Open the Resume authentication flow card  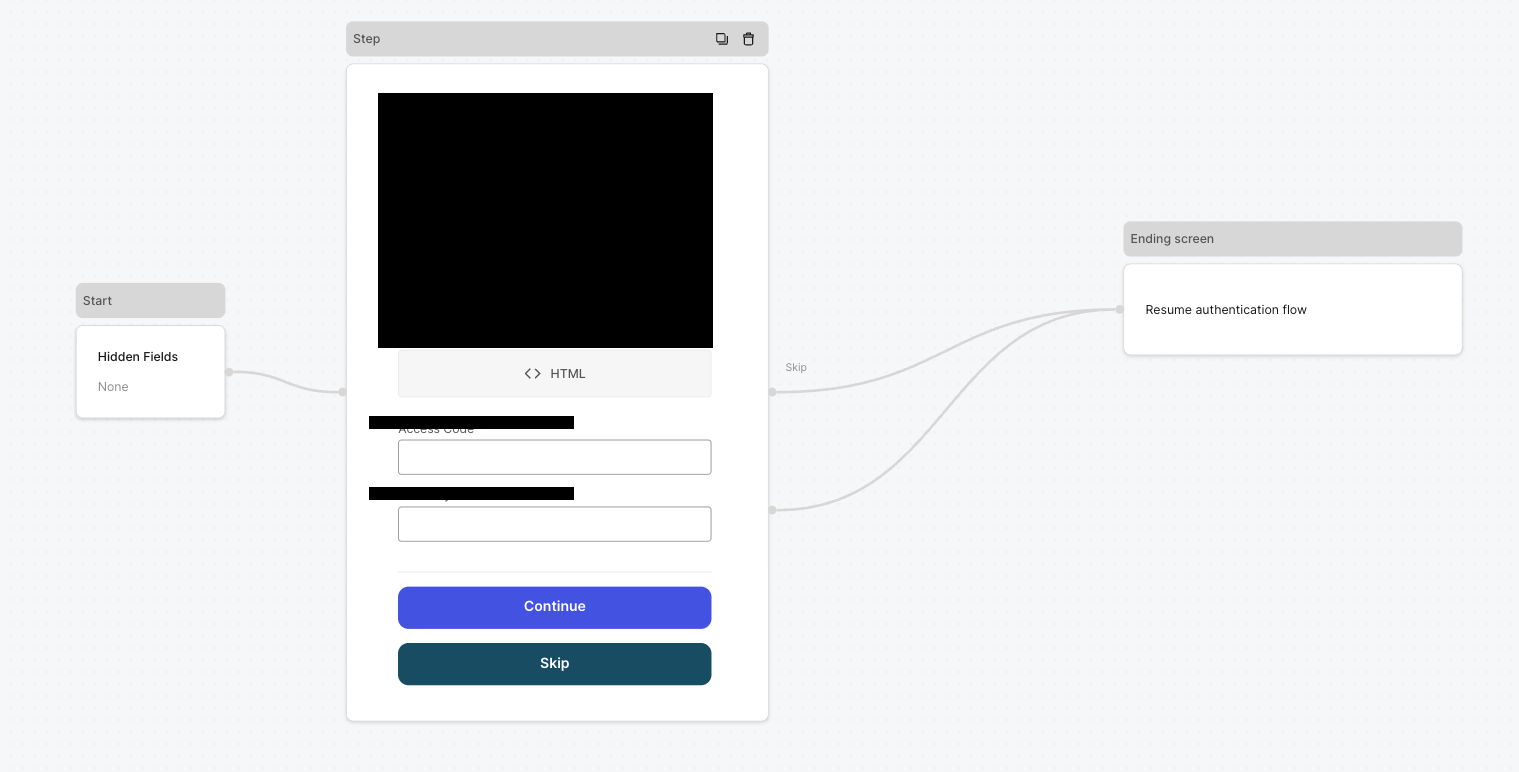pyautogui.click(x=1292, y=309)
